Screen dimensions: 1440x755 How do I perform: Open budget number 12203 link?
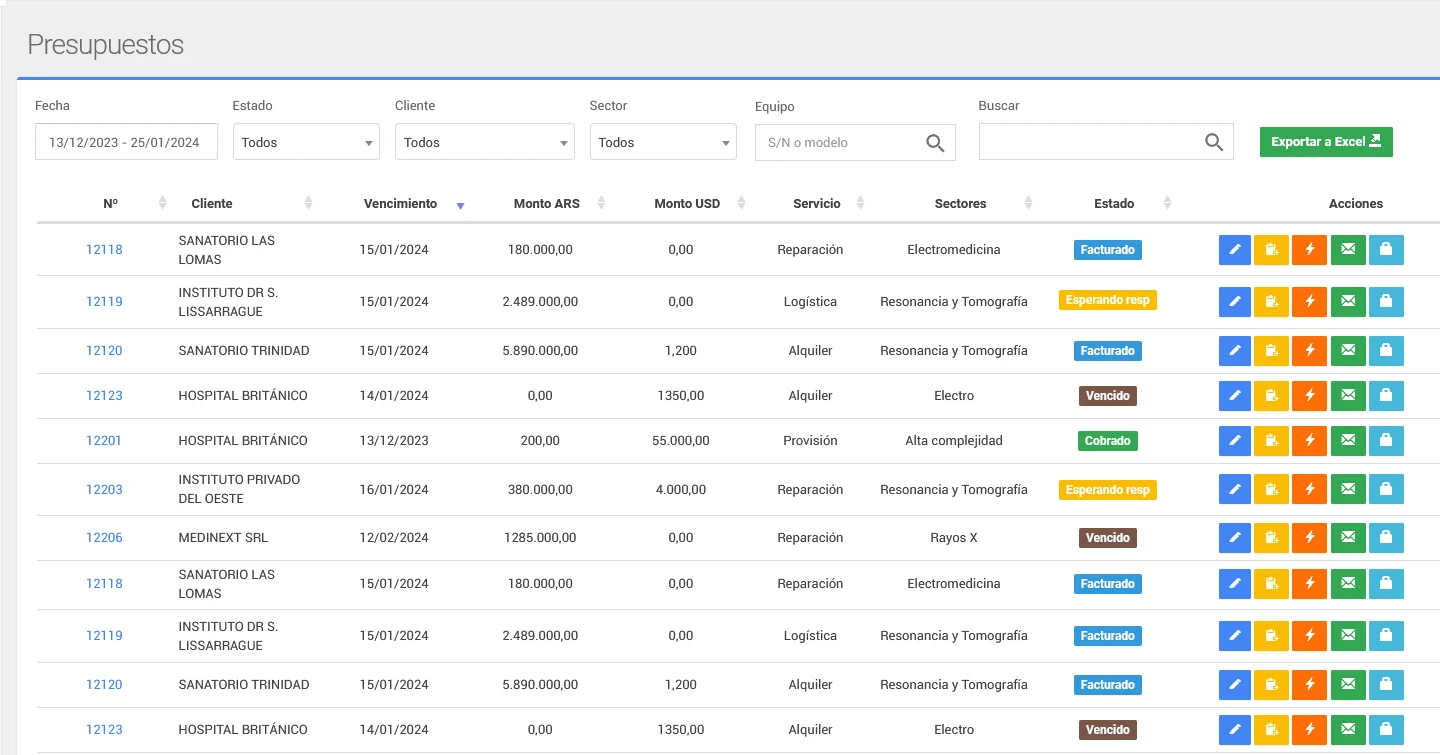click(x=104, y=489)
